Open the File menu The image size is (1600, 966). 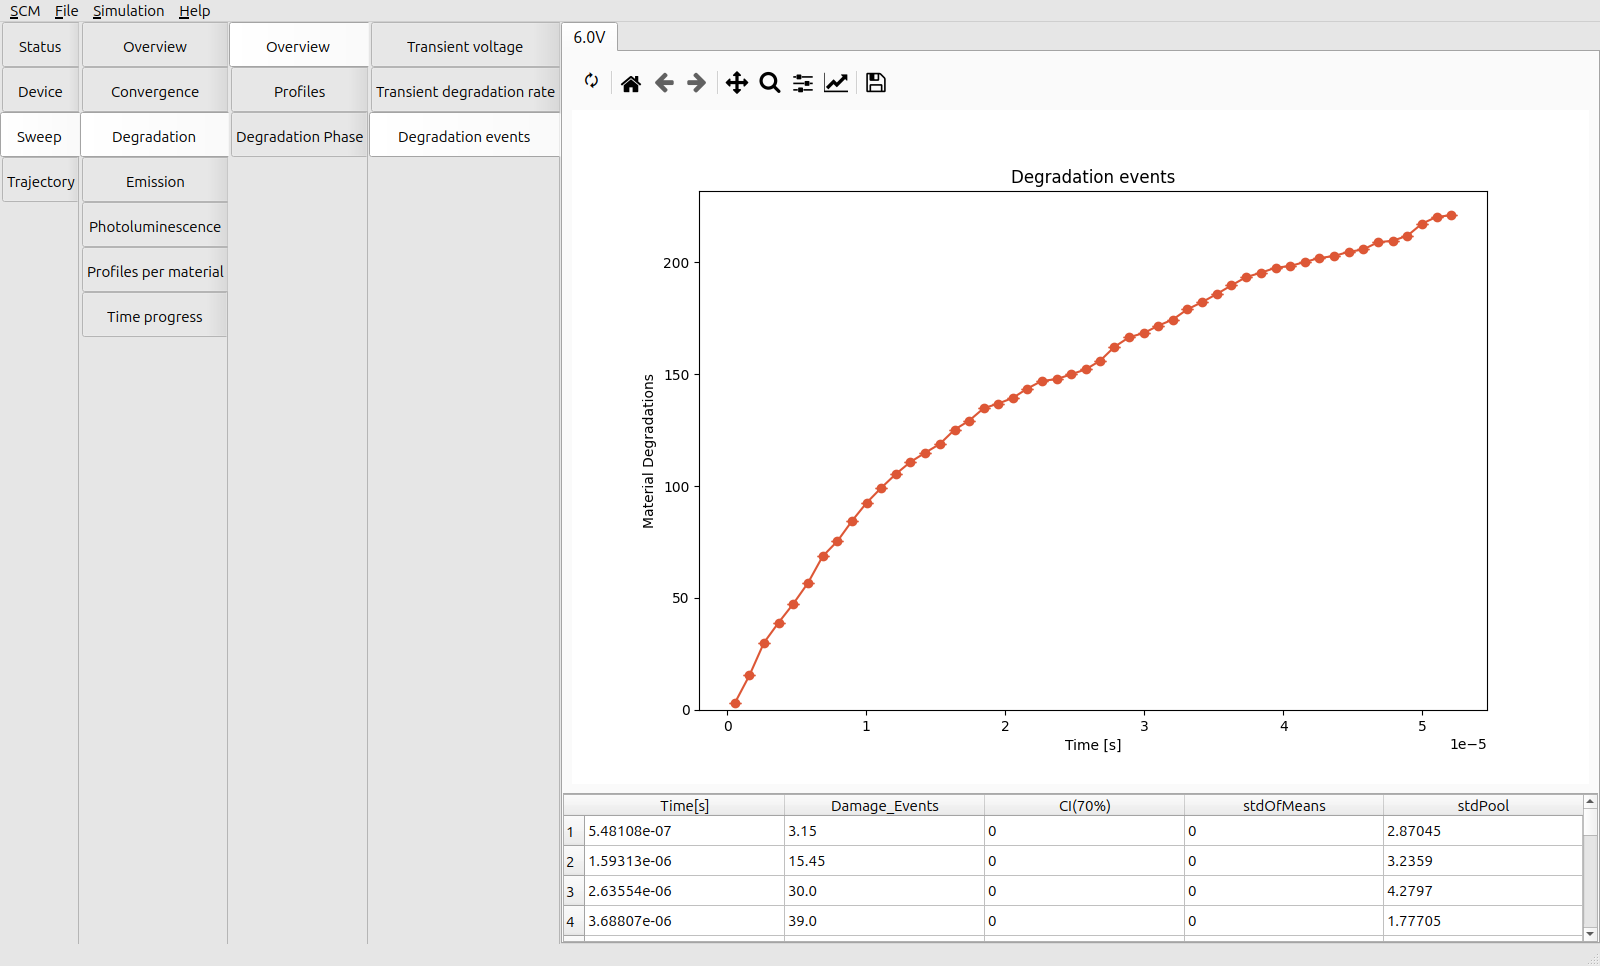pyautogui.click(x=66, y=11)
